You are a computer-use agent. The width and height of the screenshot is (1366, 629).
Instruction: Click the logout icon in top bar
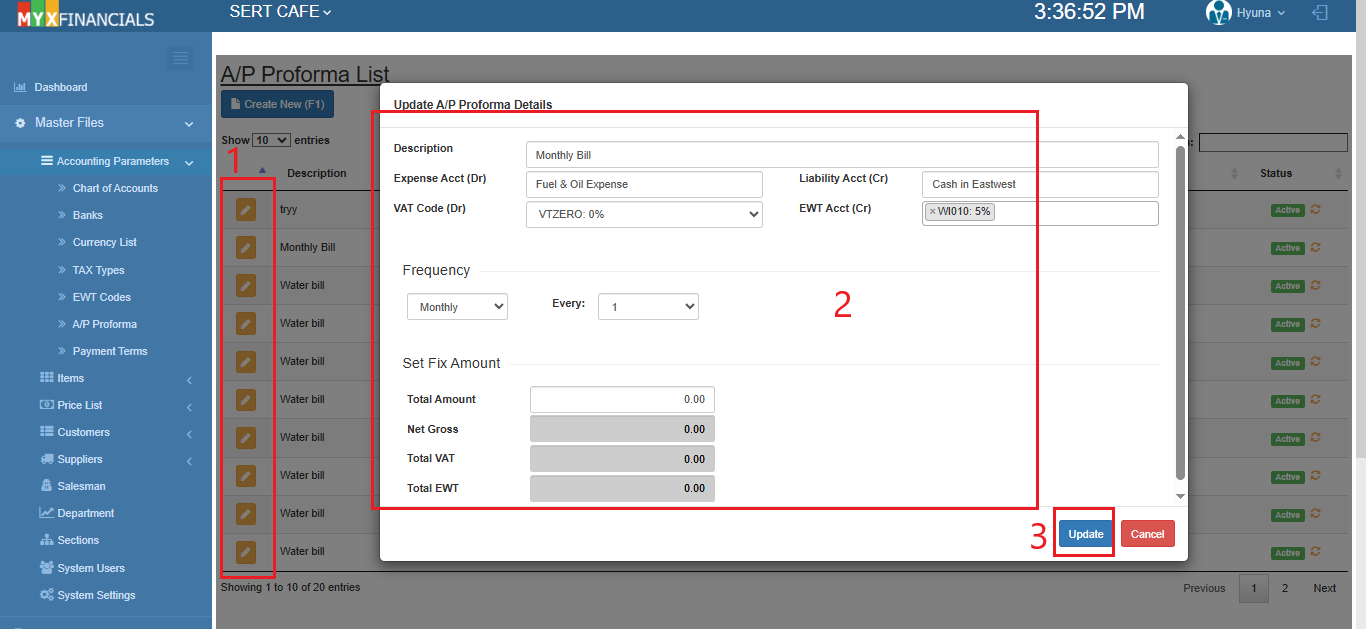(x=1321, y=13)
